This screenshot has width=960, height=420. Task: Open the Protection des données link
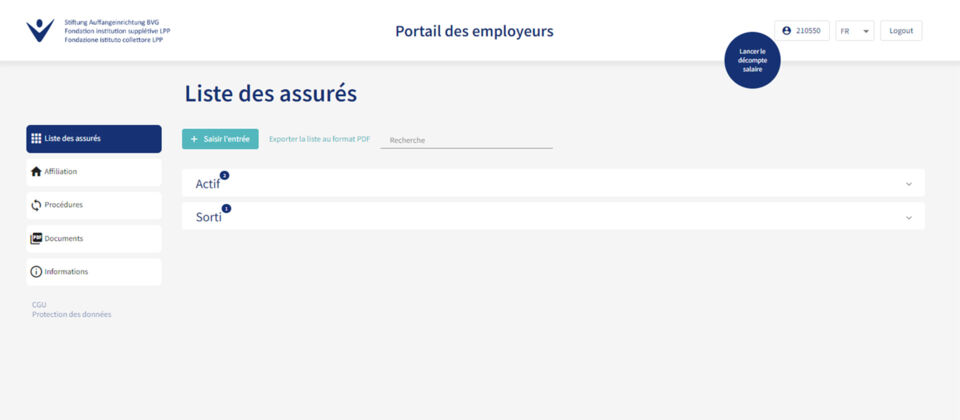point(71,314)
